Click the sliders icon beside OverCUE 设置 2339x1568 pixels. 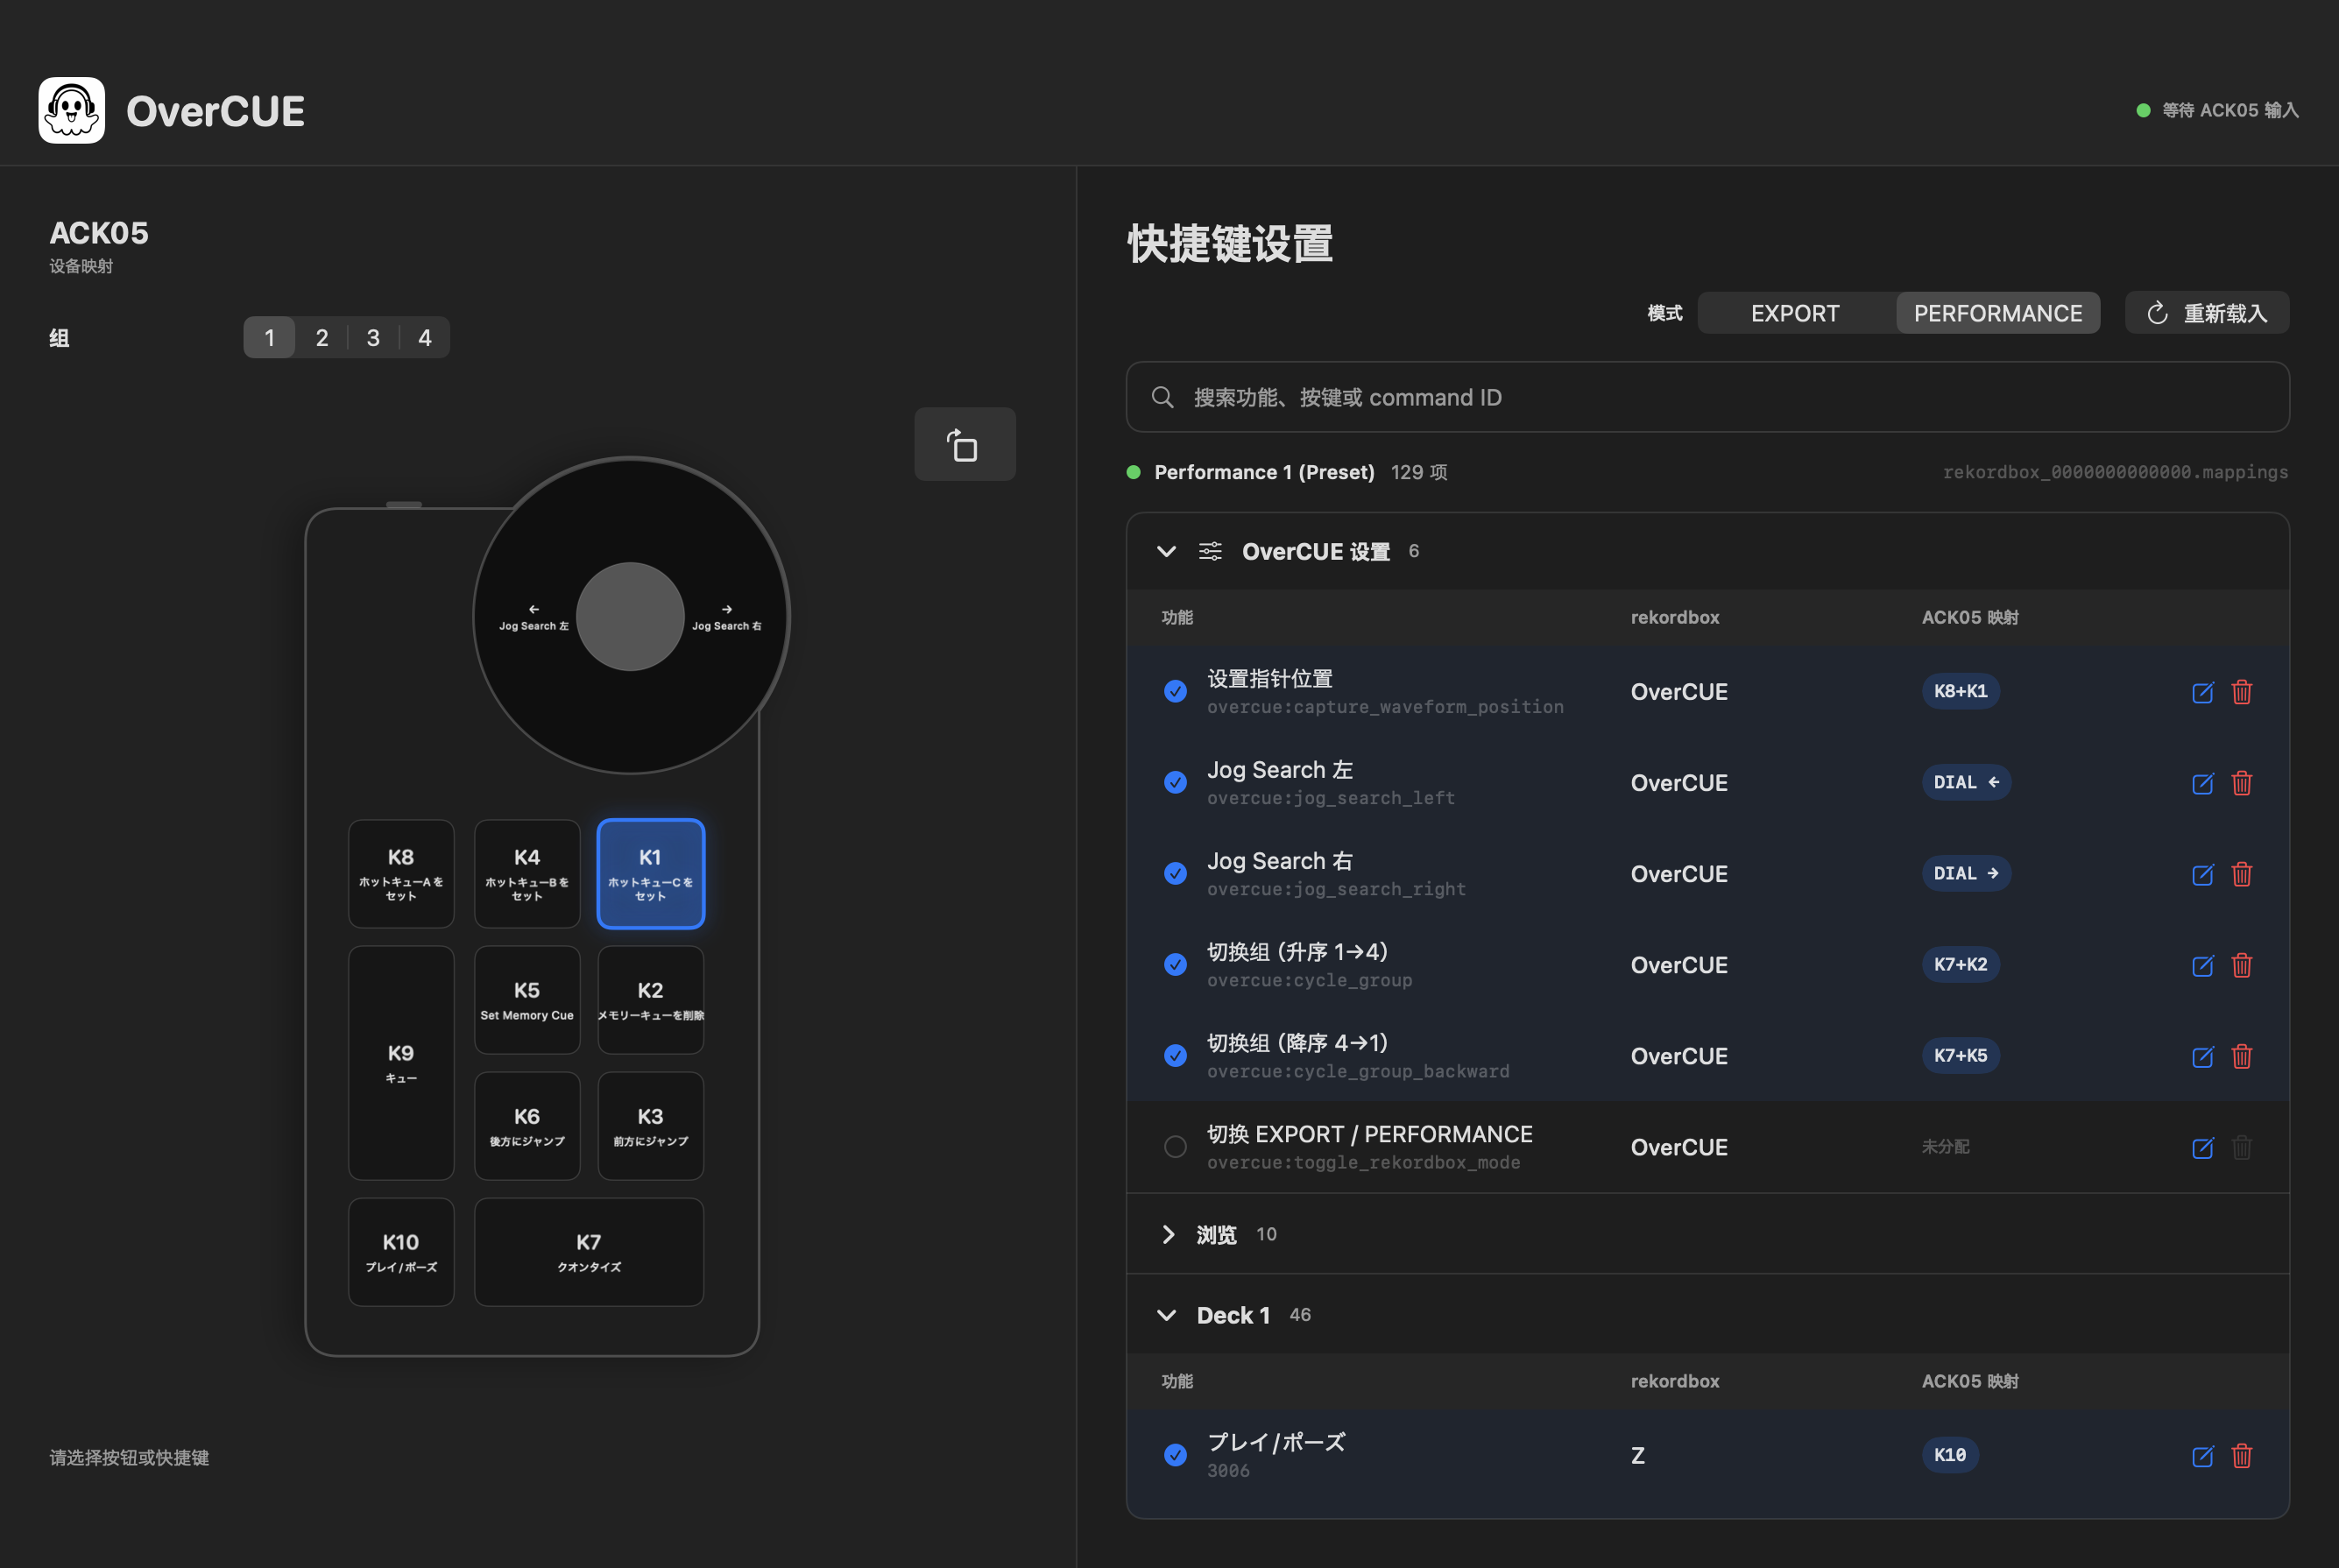tap(1210, 551)
